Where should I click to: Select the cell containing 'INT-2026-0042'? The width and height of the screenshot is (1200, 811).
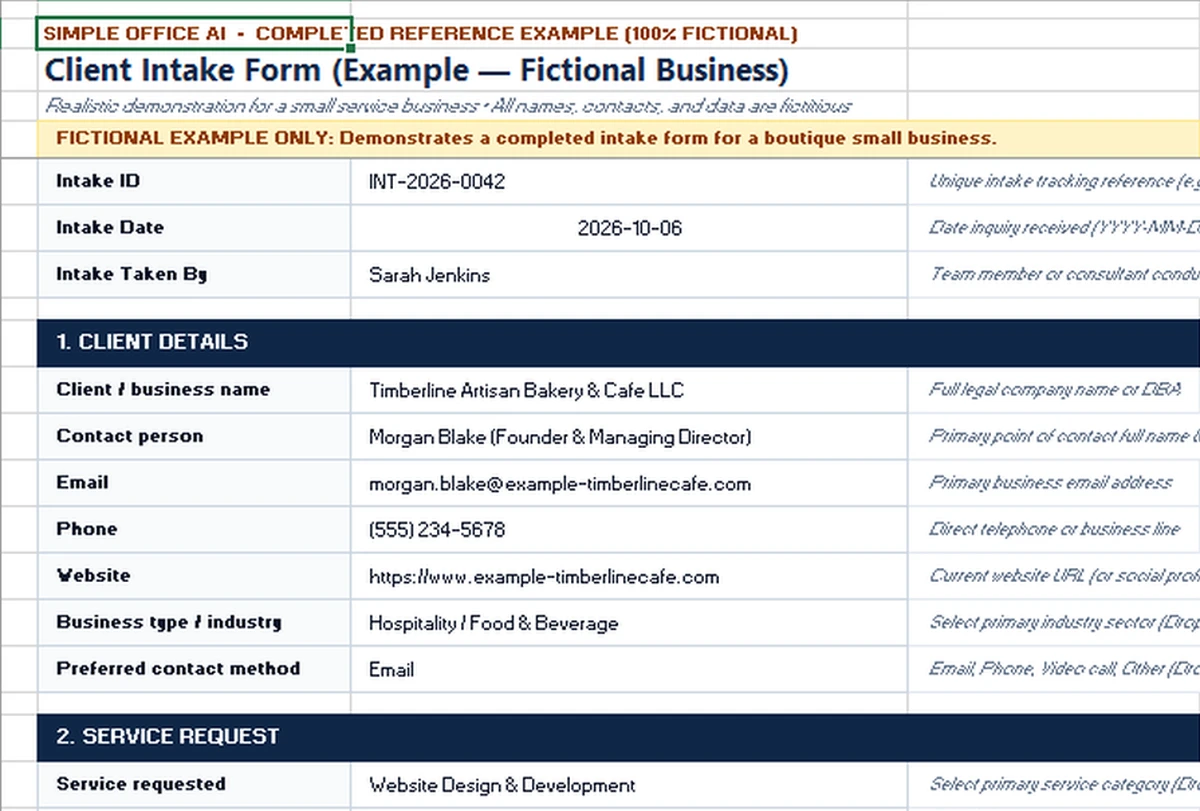point(629,181)
